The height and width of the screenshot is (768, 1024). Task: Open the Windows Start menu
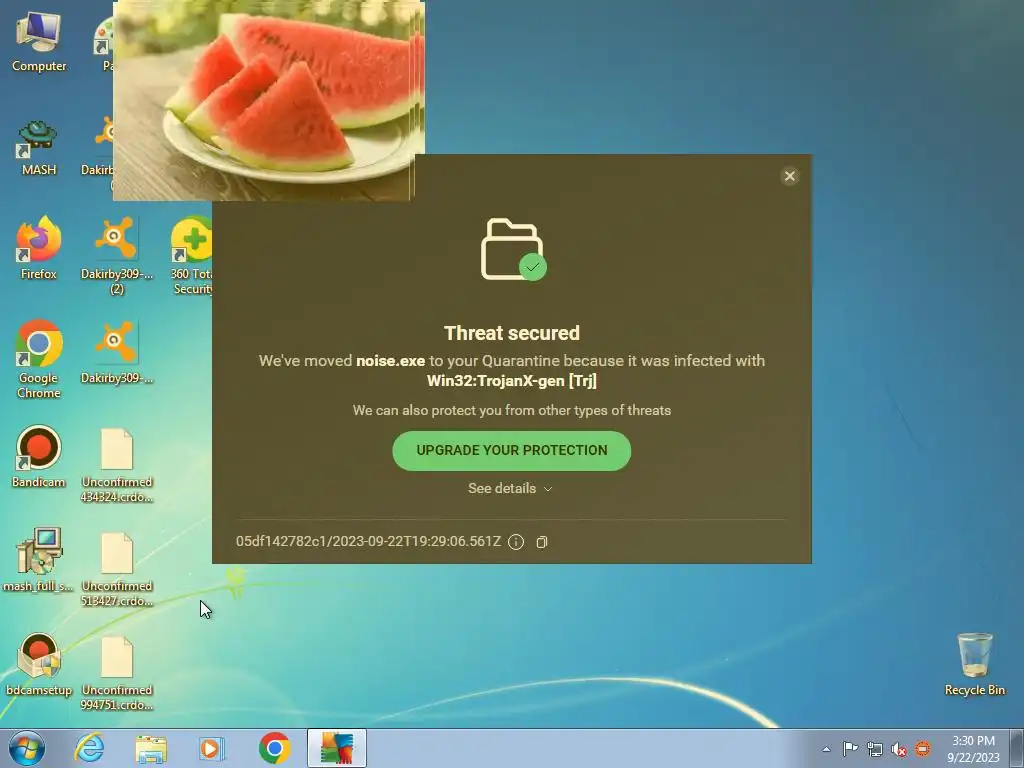pos(27,748)
